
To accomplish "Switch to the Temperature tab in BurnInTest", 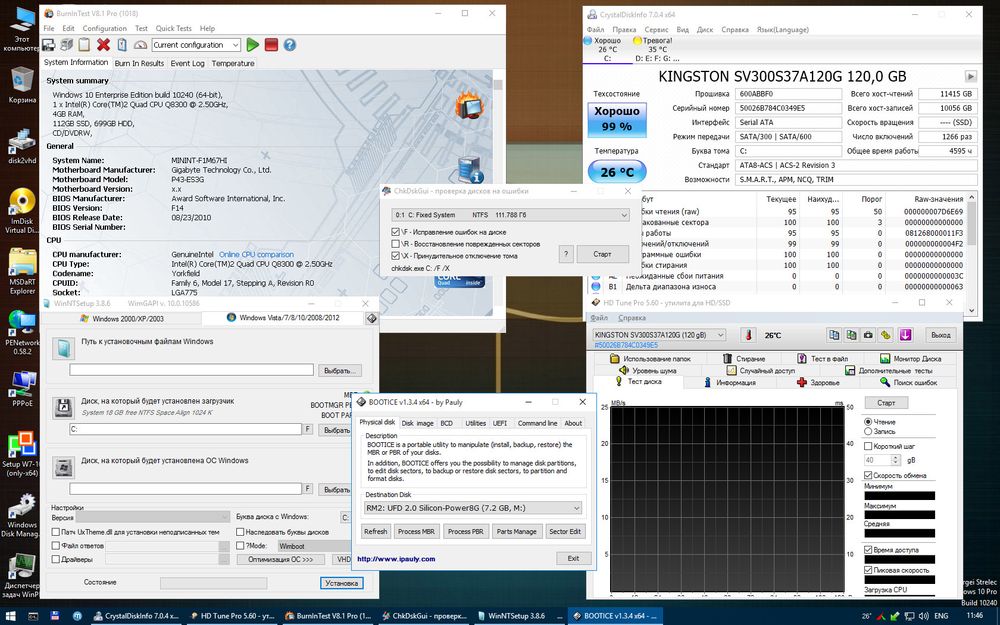I will (233, 63).
